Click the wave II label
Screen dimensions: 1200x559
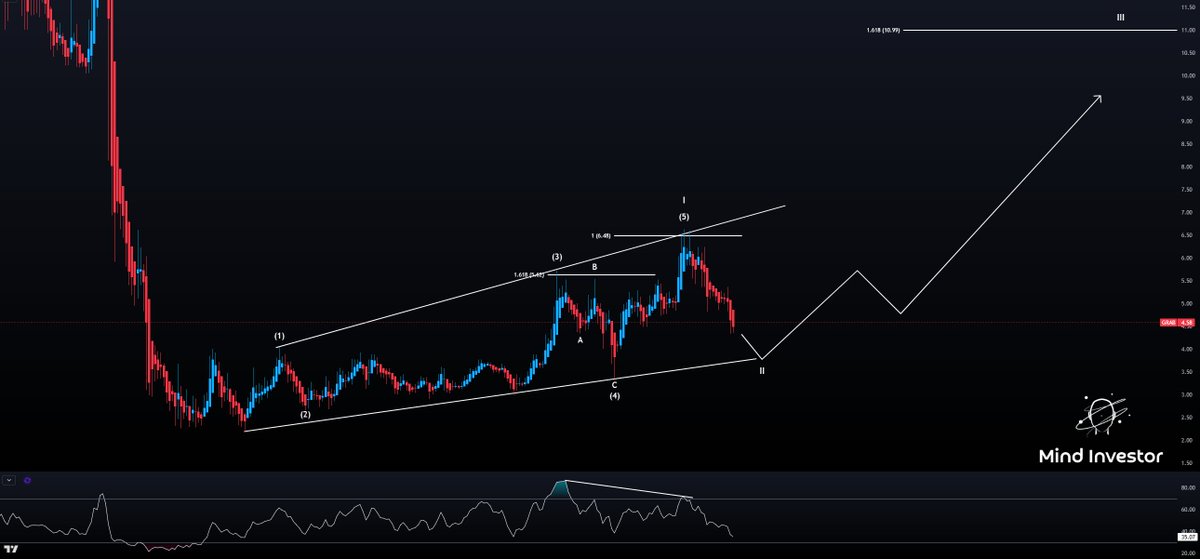click(x=762, y=370)
